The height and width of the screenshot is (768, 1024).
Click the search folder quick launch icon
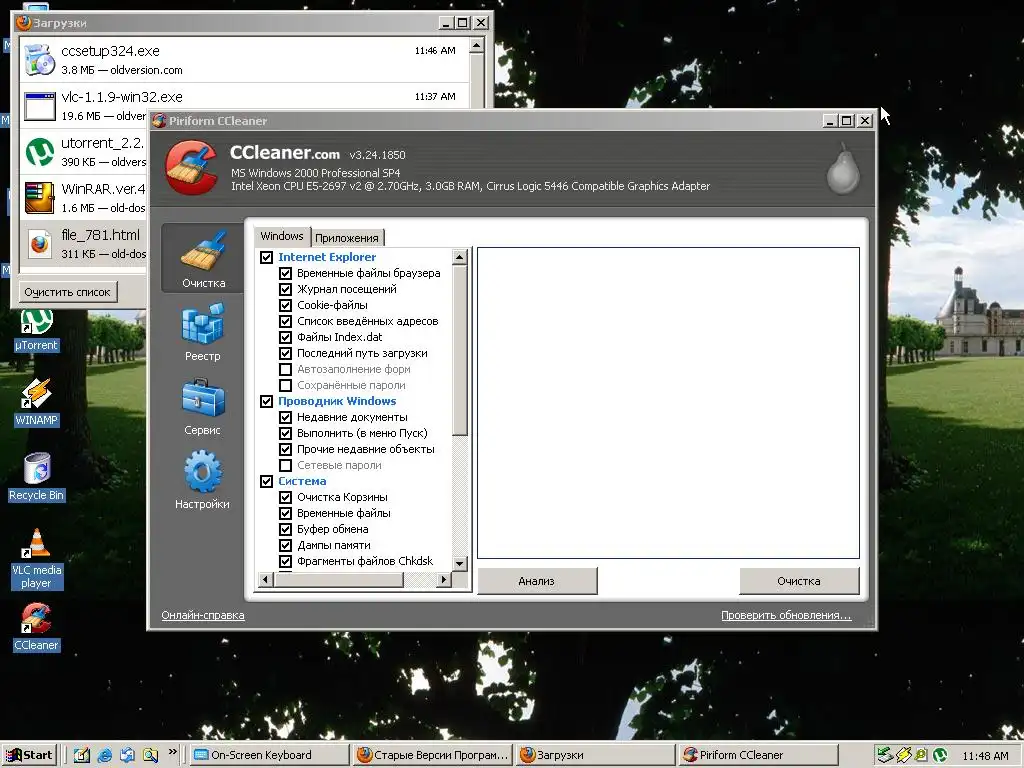coord(150,755)
